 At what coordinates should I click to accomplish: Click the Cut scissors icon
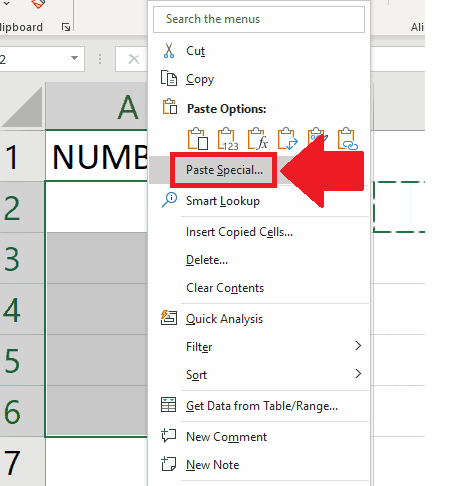click(x=169, y=51)
